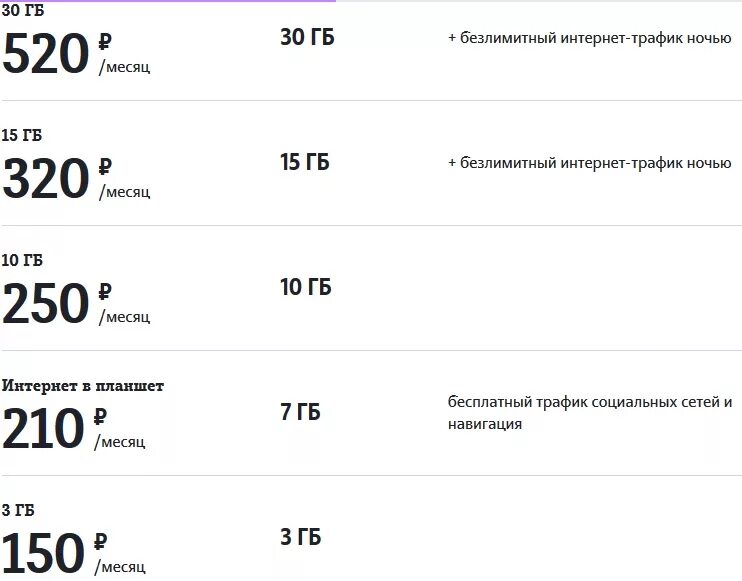
Task: Select the 210 ₽ per month price
Action: (x=74, y=428)
